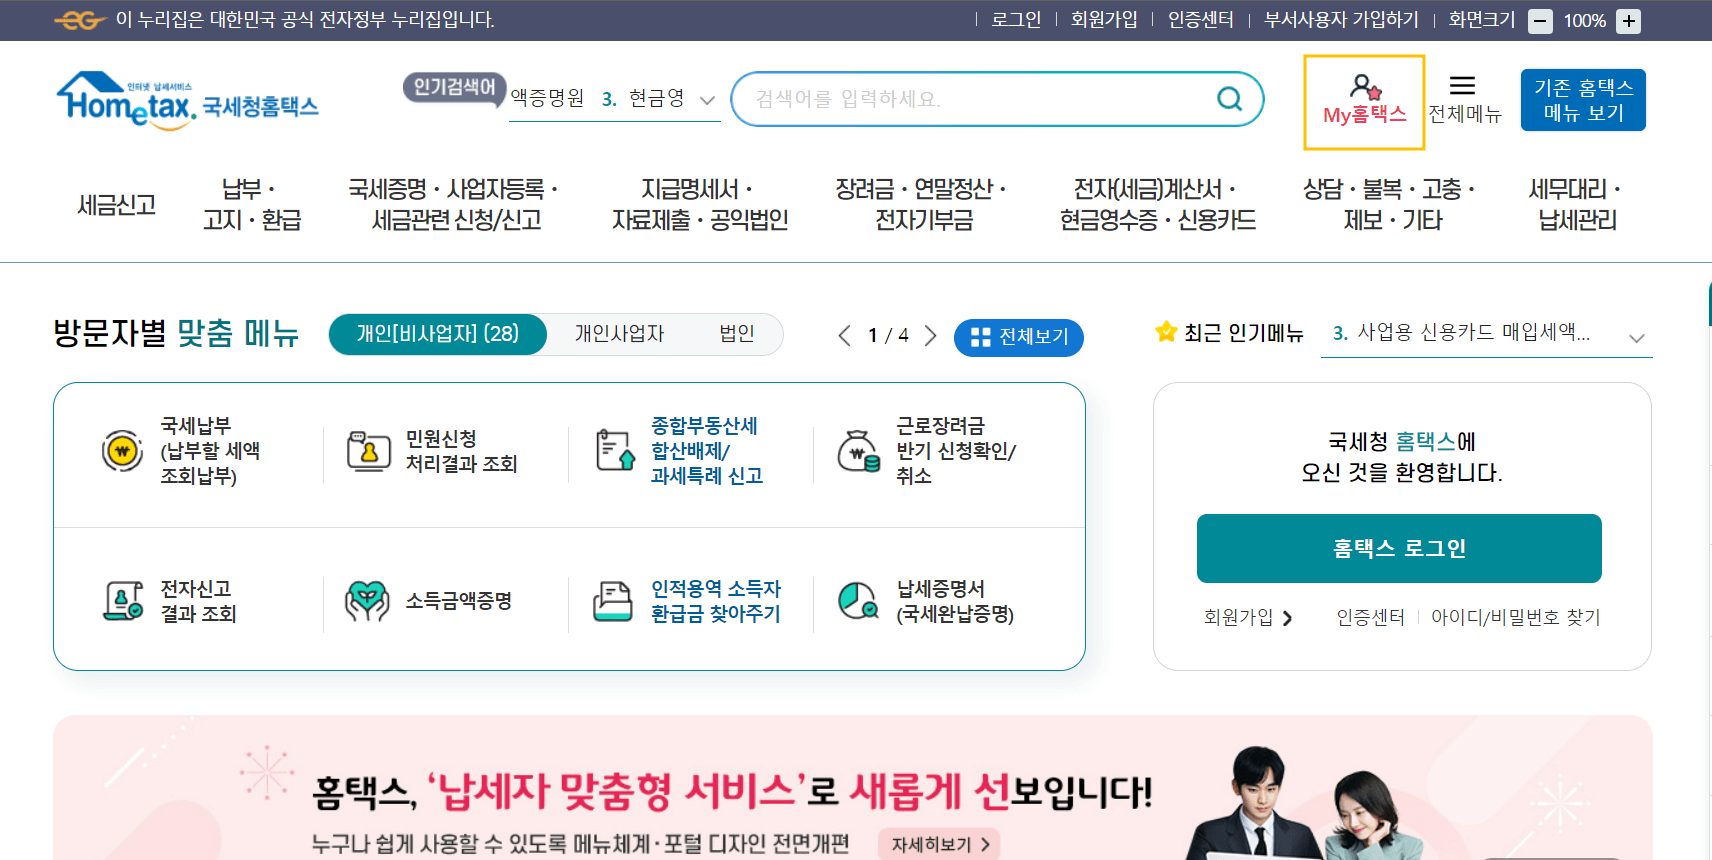Screen dimensions: 1712x860
Task: Click the 인적용역 소득자 환급금 icon
Action: pos(613,601)
